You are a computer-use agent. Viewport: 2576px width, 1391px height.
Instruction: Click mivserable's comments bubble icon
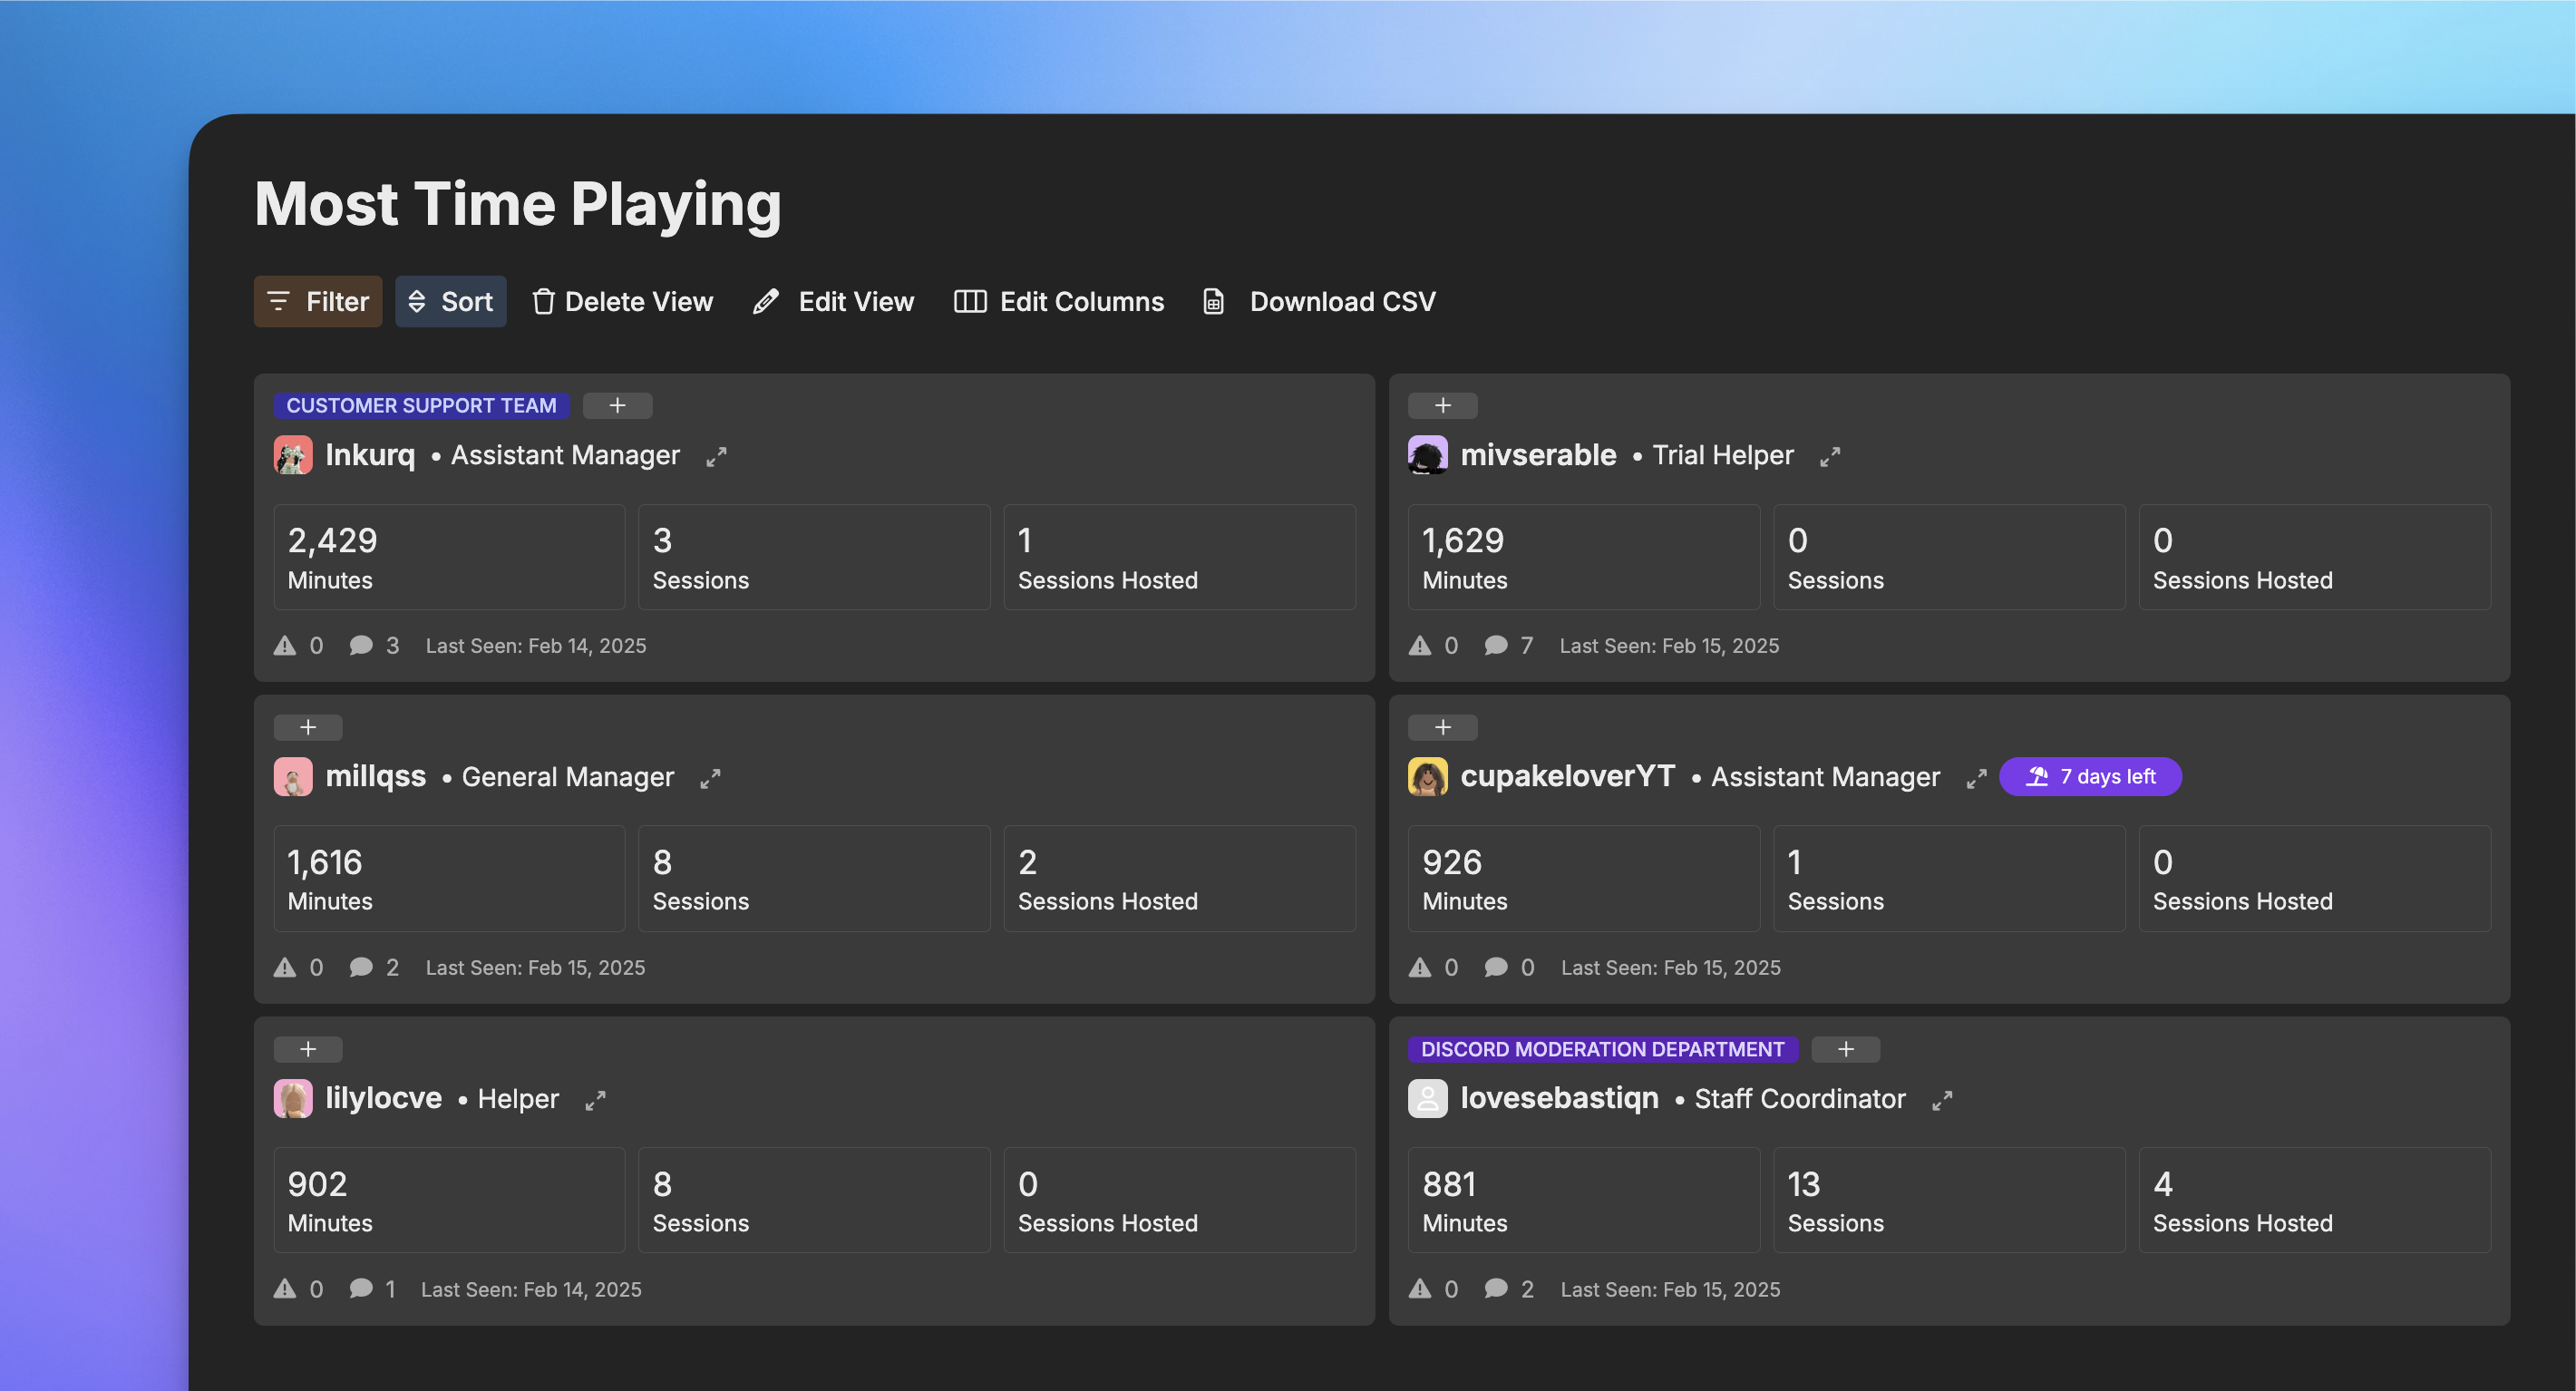(1495, 645)
